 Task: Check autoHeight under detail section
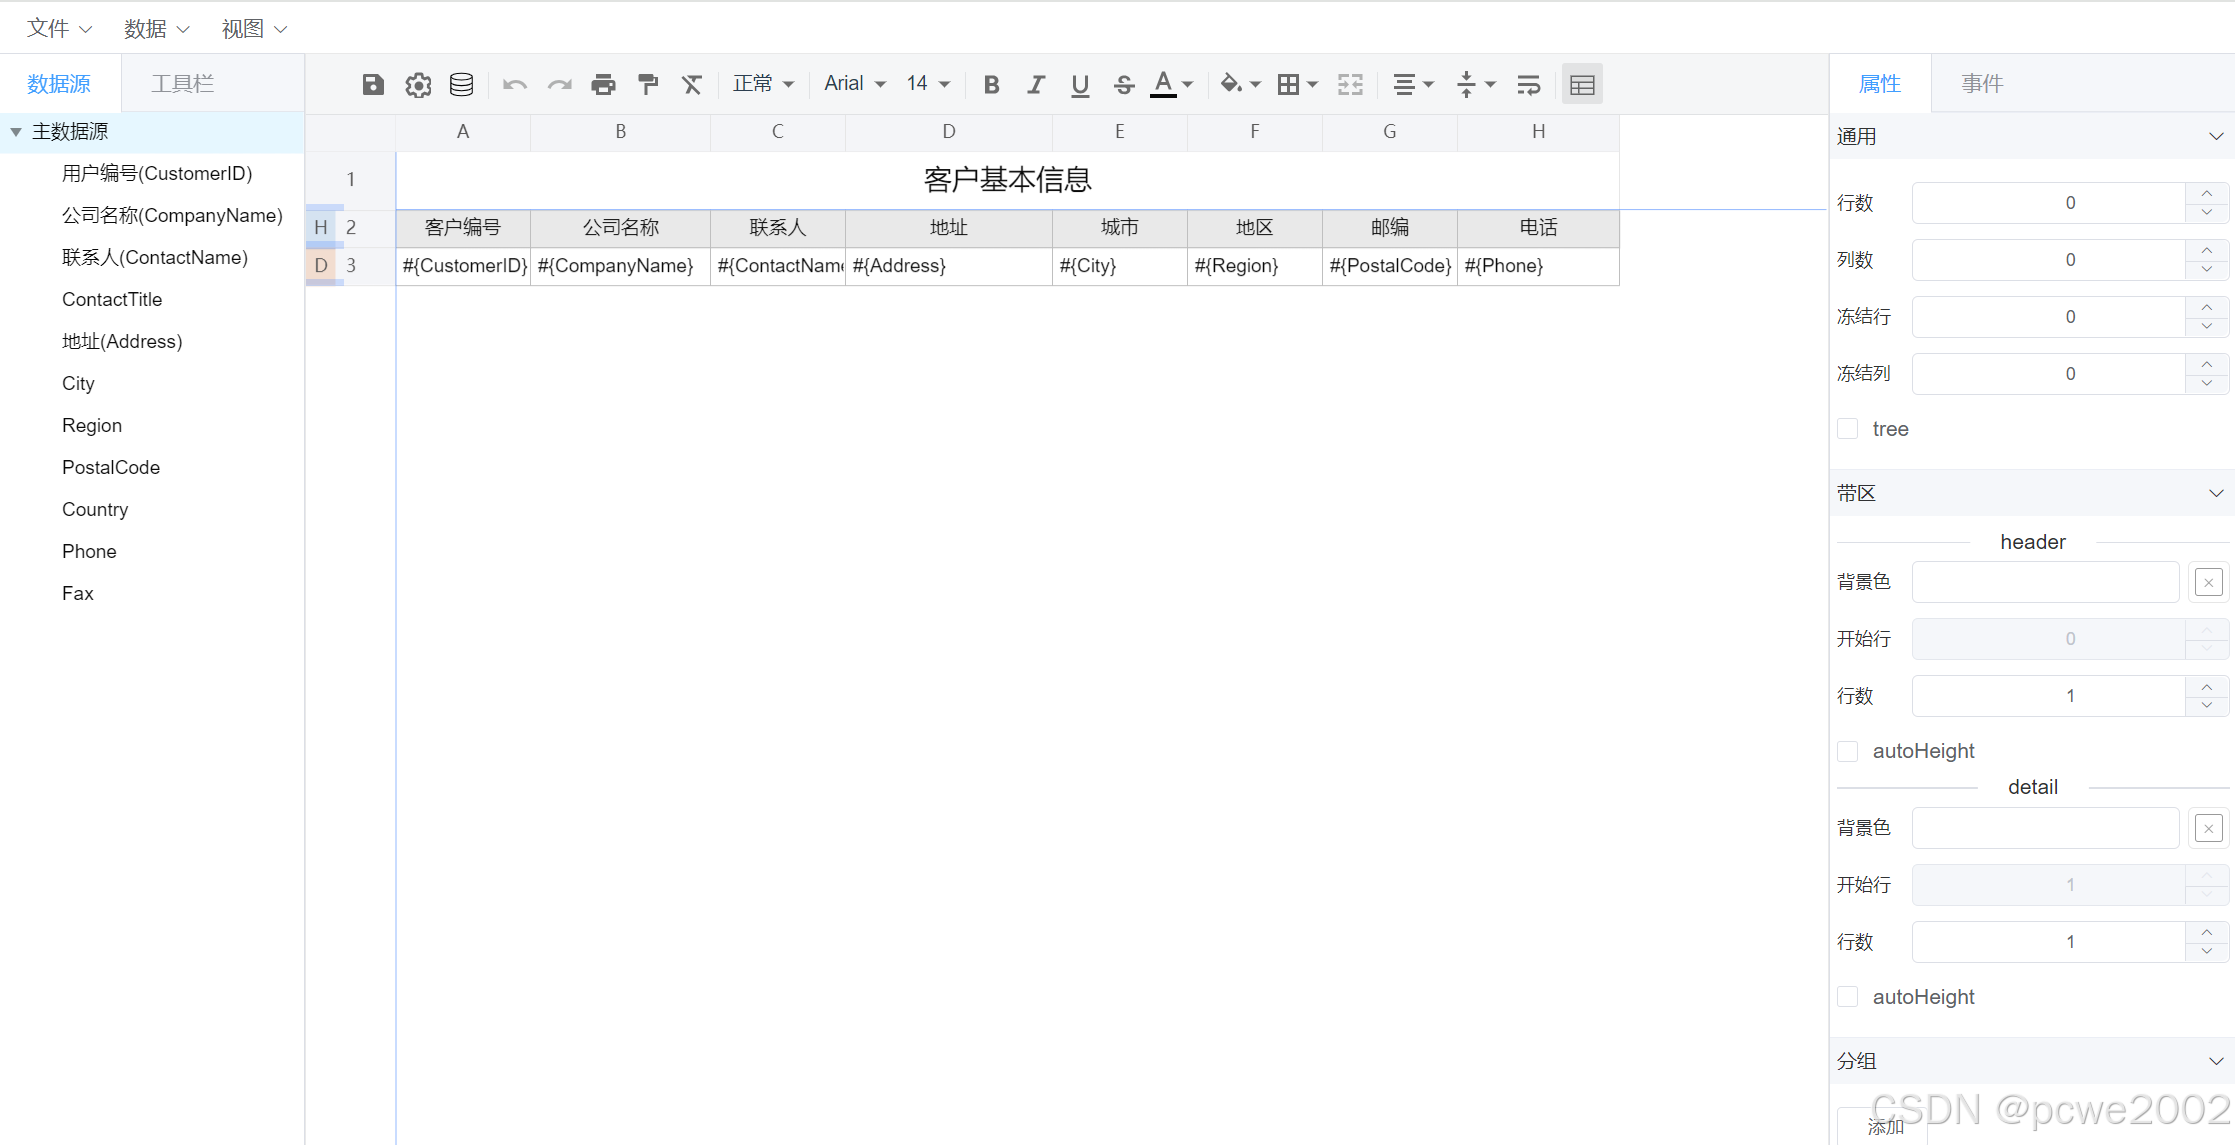pyautogui.click(x=1848, y=997)
